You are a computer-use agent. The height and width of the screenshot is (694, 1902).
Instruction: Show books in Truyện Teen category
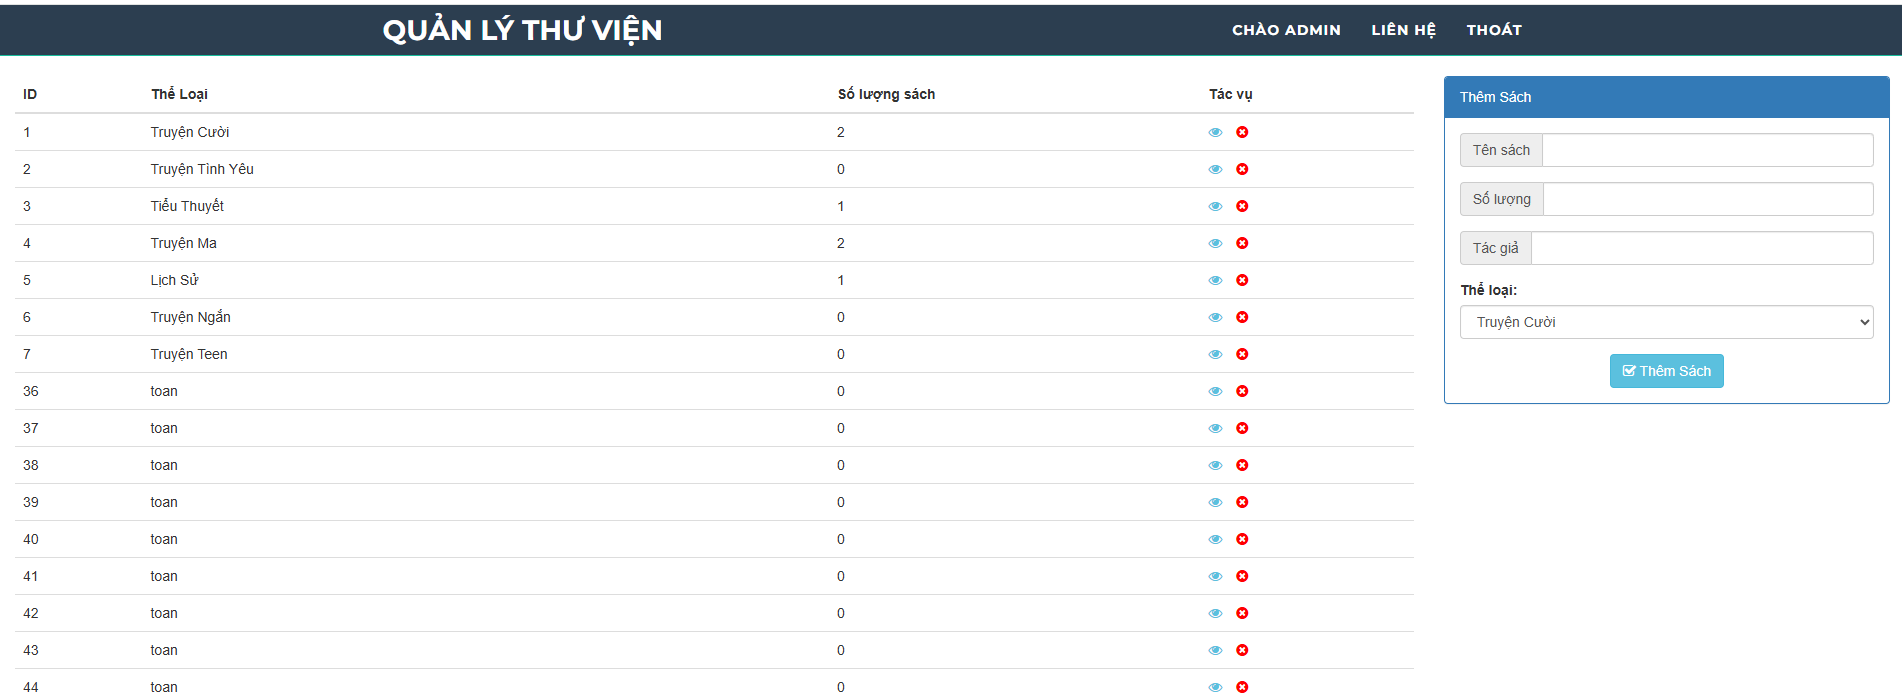[1215, 354]
